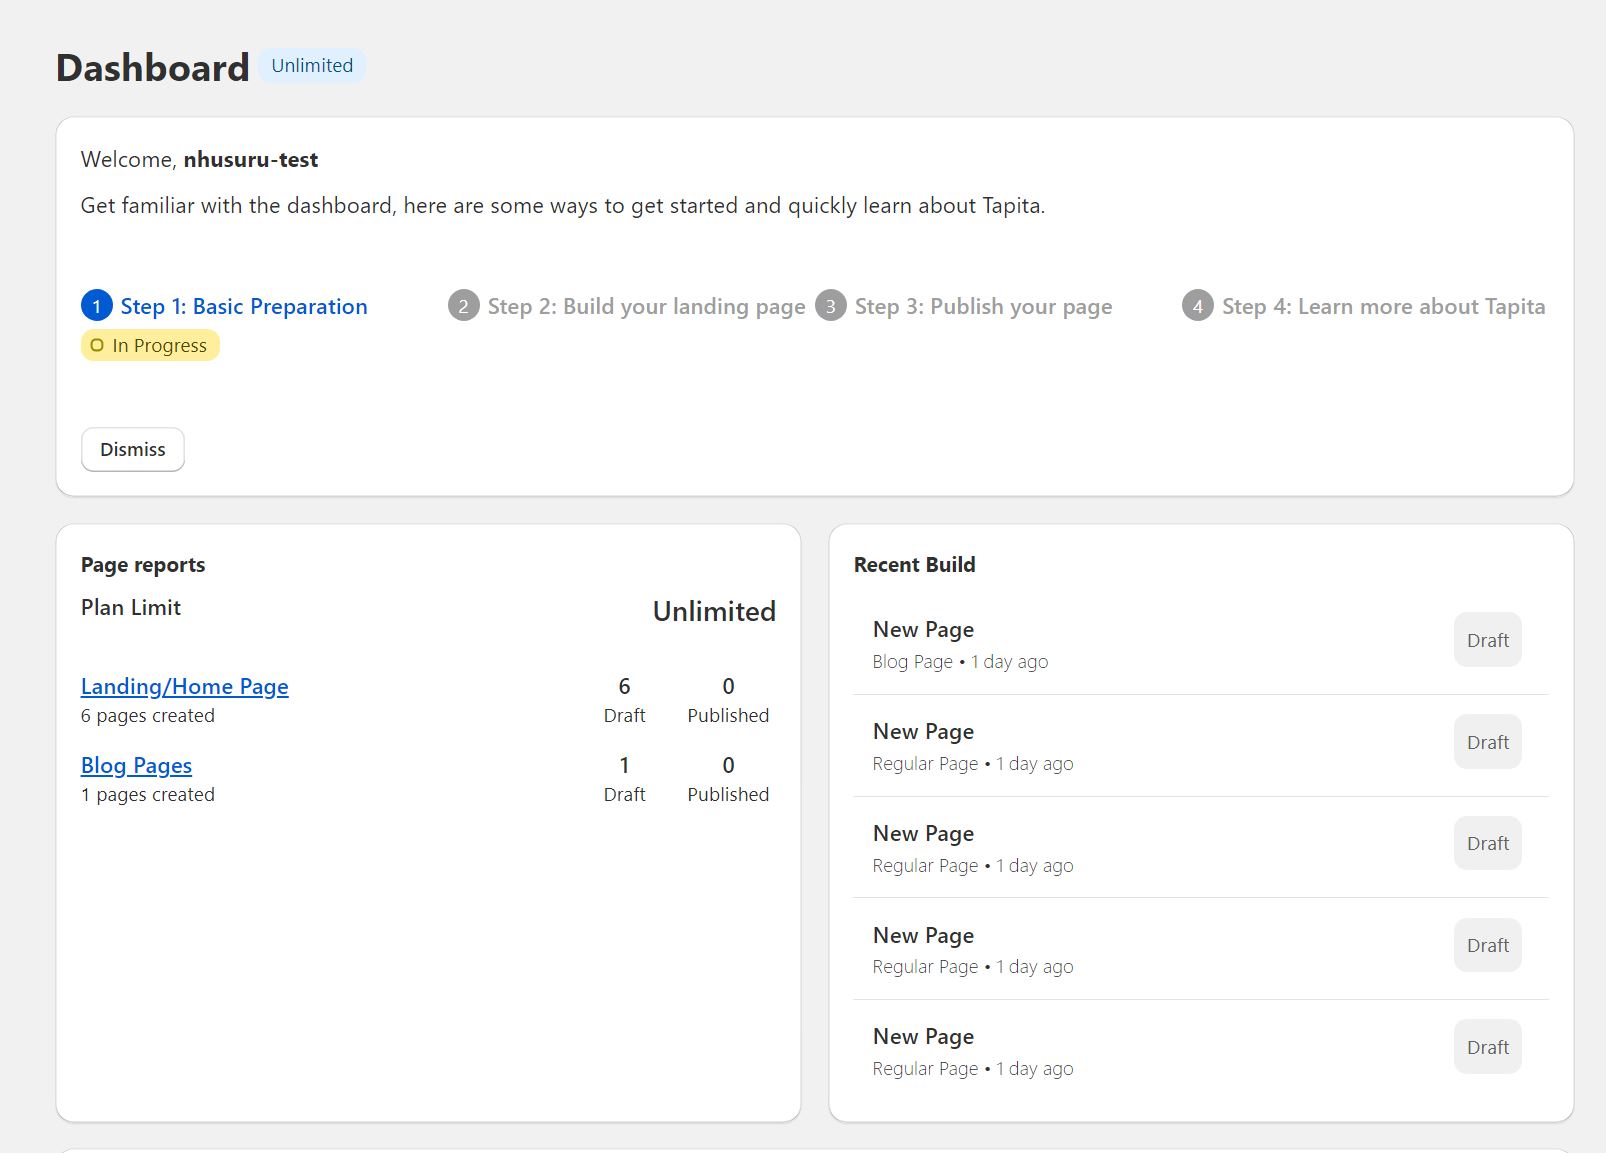
Task: Open the first Regular Page New Page entry
Action: 923,732
